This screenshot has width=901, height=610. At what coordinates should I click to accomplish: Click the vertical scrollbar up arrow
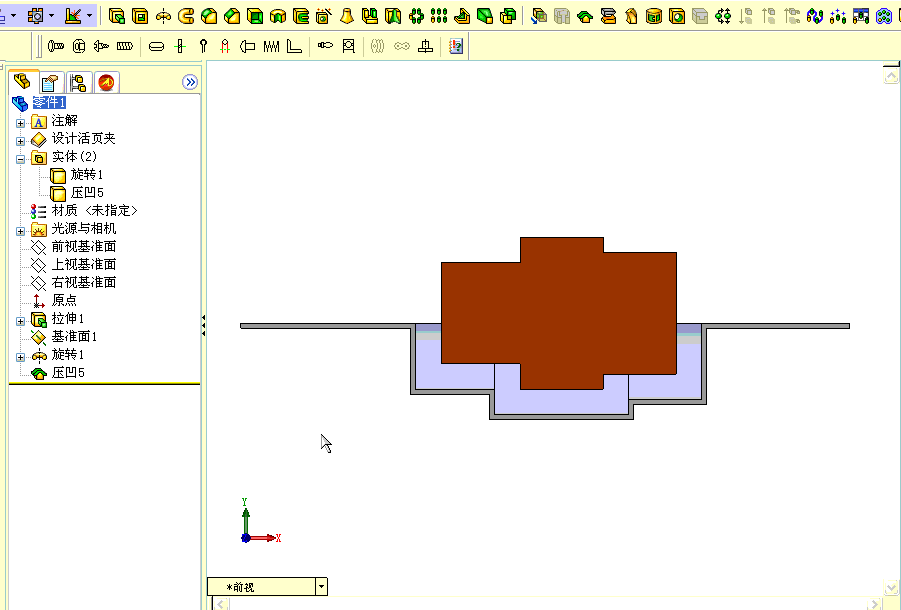click(x=891, y=76)
